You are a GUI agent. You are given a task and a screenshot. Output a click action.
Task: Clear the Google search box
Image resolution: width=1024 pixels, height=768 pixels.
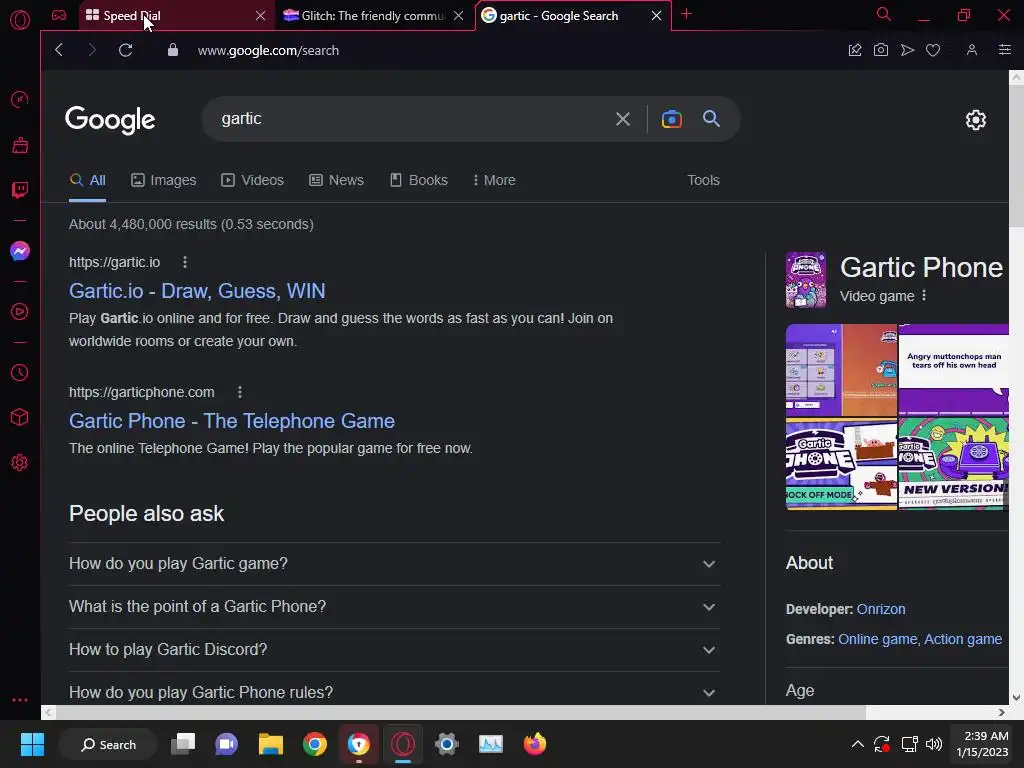(622, 119)
